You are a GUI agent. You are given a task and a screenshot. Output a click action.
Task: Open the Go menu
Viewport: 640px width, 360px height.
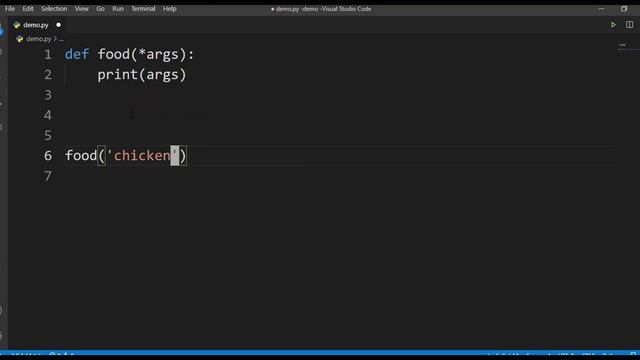point(100,9)
